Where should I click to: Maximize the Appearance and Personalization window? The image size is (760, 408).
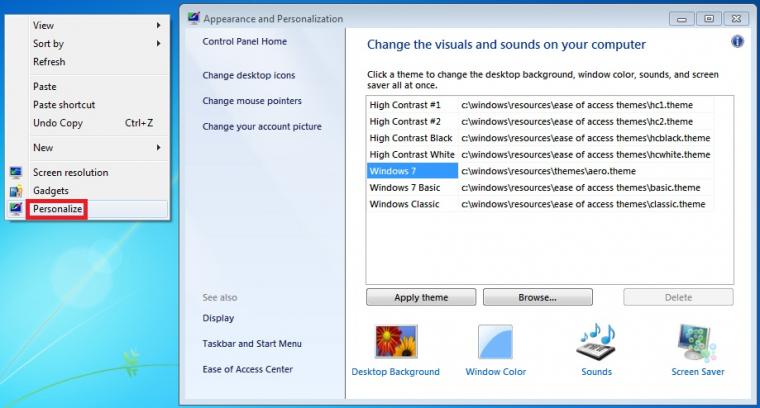pyautogui.click(x=709, y=19)
